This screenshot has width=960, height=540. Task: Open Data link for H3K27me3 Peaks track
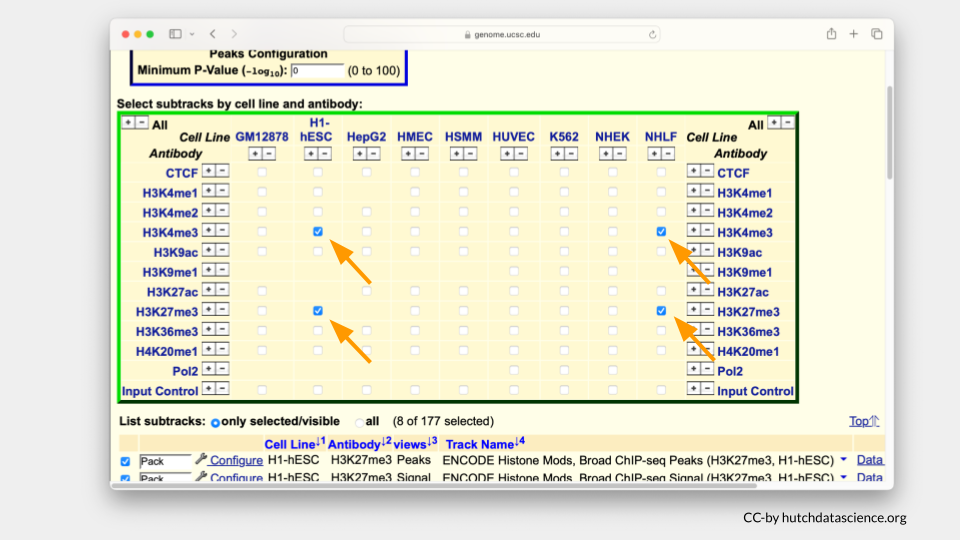pos(869,460)
